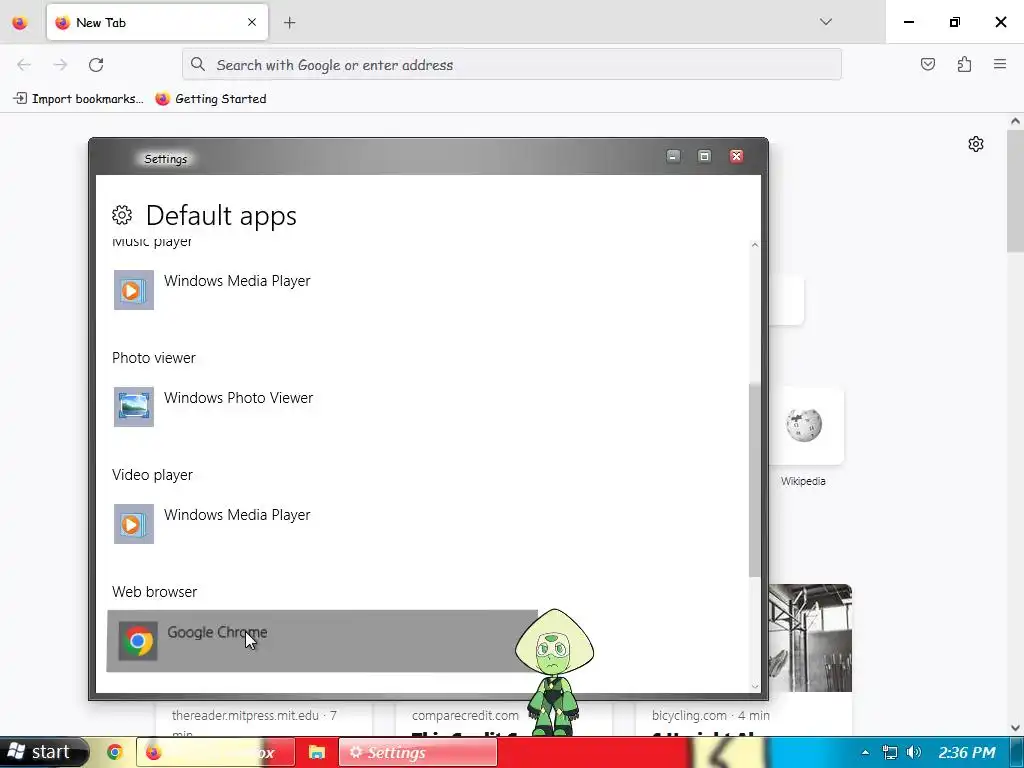This screenshot has width=1024, height=768.
Task: Show hidden tray icons arrow
Action: coord(865,752)
